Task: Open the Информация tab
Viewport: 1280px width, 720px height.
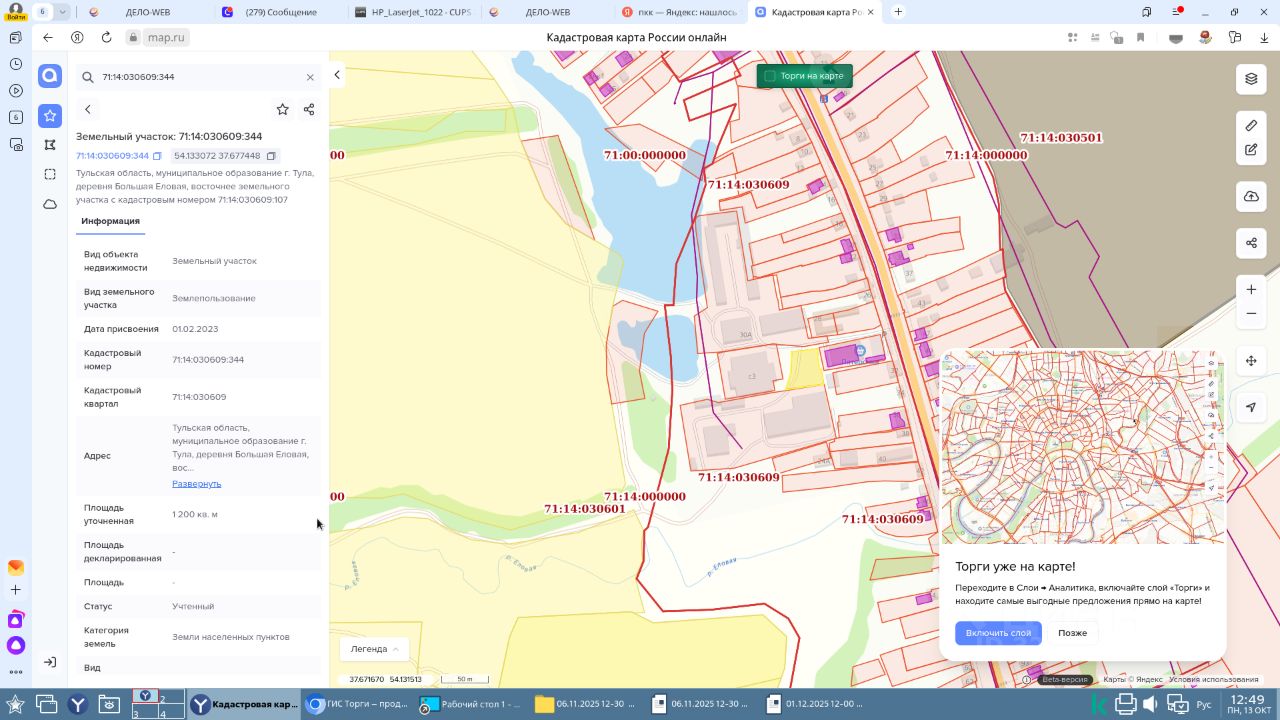Action: (x=111, y=221)
